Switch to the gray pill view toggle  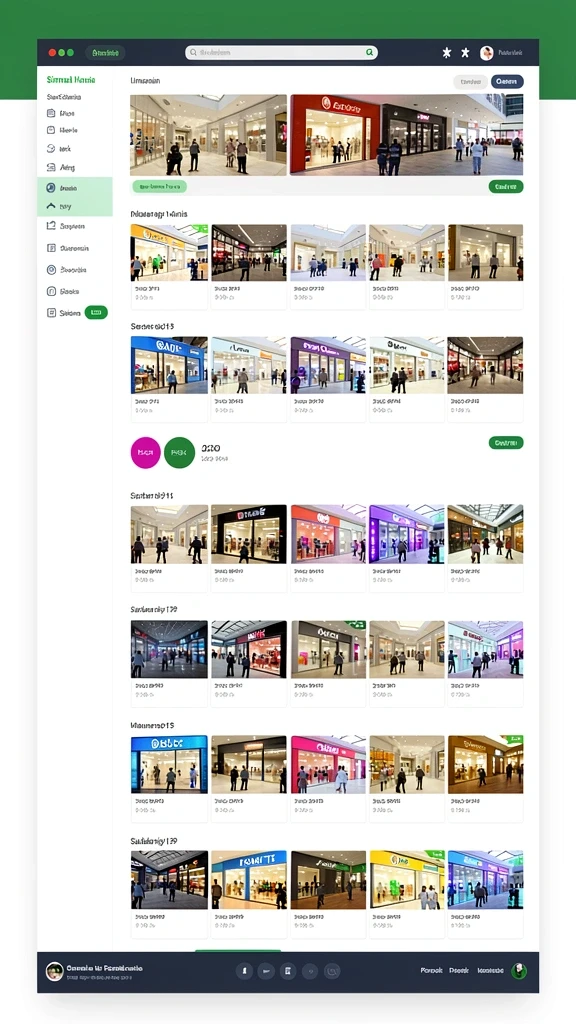(470, 82)
